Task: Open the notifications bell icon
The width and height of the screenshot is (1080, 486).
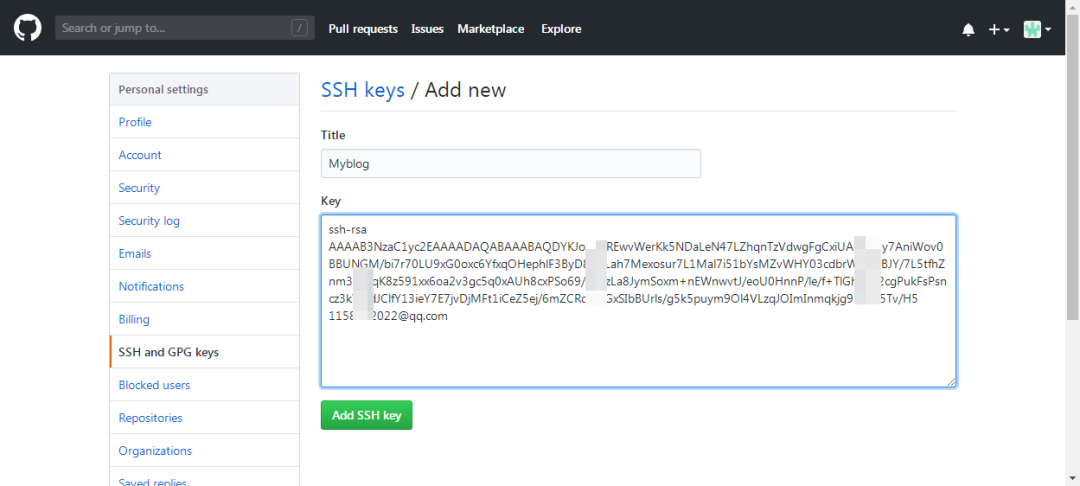Action: coord(968,30)
